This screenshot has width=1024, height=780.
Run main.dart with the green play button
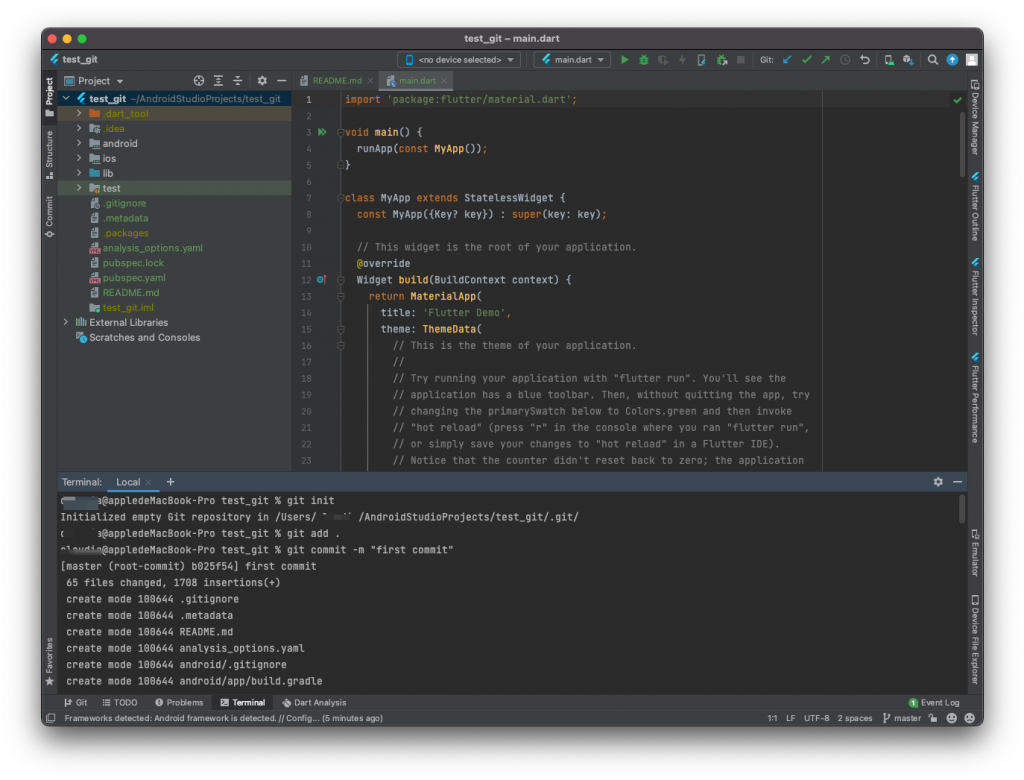[x=624, y=59]
